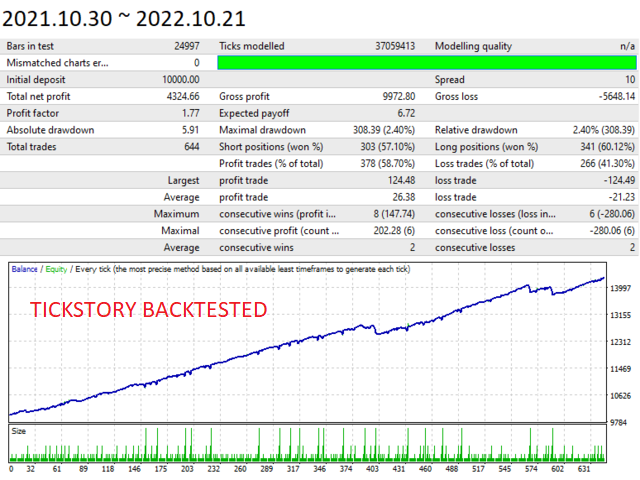This screenshot has width=640, height=480.
Task: Click the Gross profit value 9972.80
Action: pos(399,96)
